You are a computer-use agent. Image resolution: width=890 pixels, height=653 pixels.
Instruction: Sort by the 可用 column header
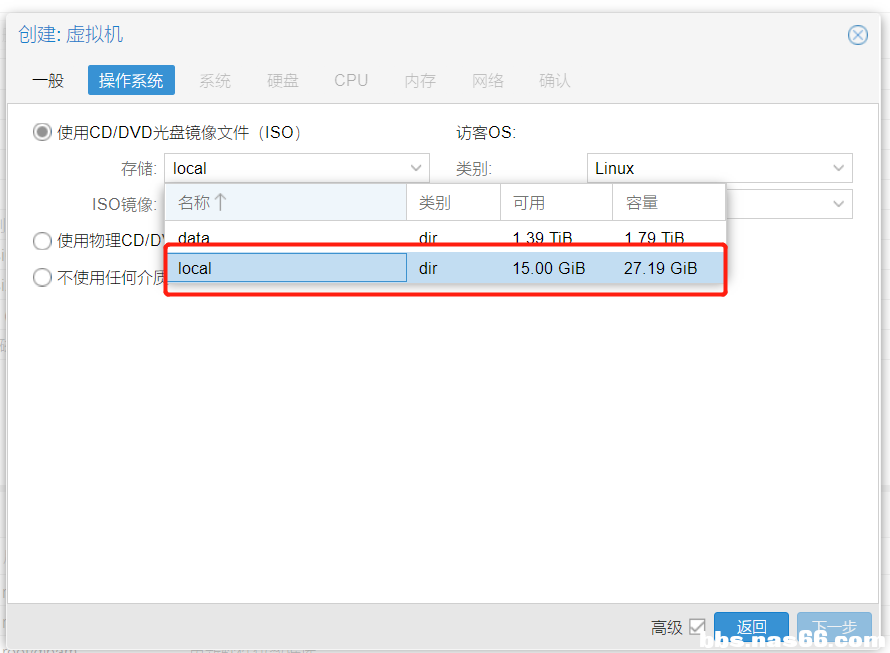coord(529,203)
